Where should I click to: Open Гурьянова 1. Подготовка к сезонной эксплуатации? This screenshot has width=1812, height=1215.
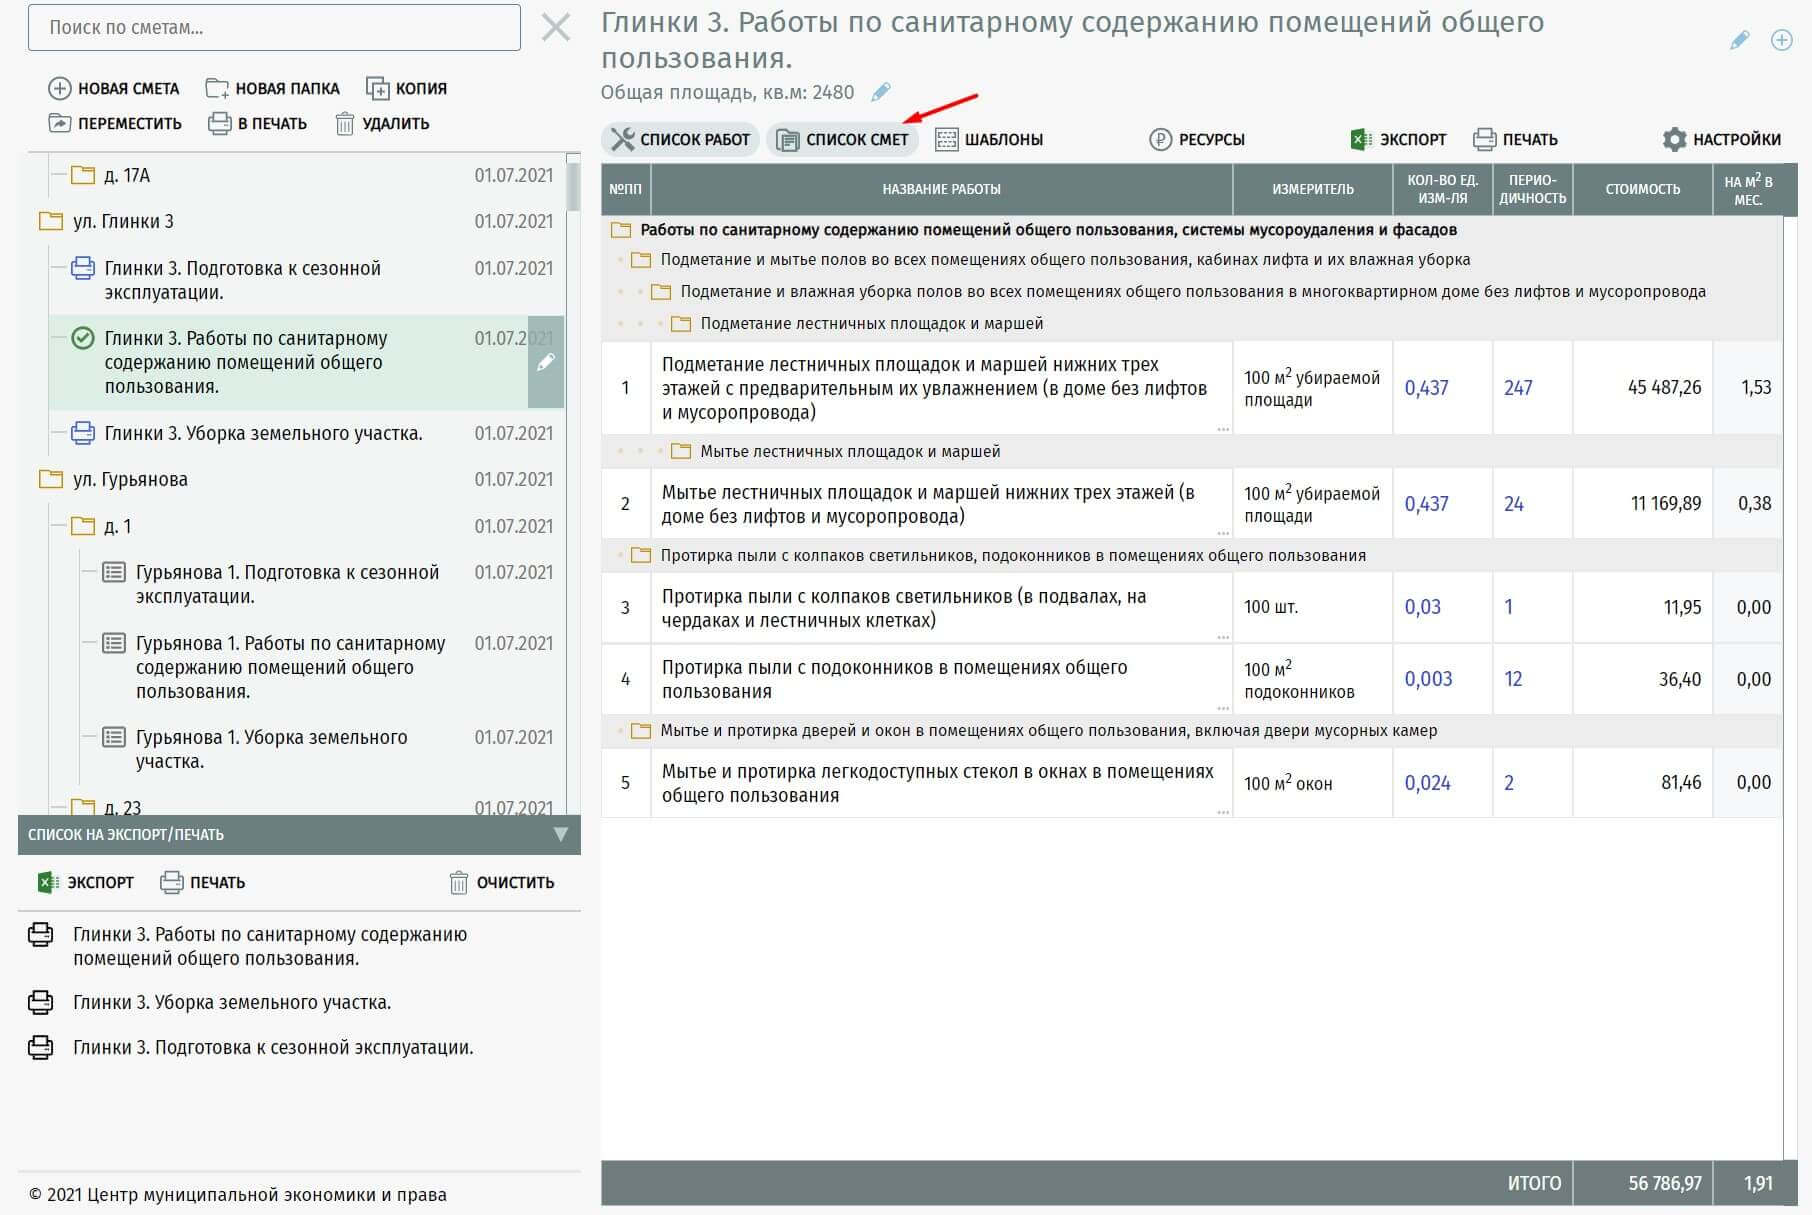287,584
